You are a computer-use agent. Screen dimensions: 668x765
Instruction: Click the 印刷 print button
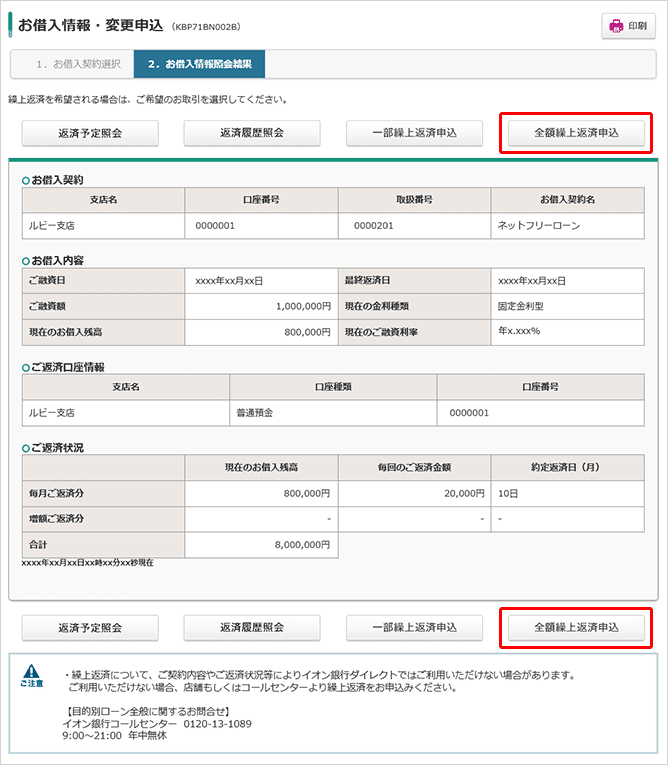pos(628,26)
